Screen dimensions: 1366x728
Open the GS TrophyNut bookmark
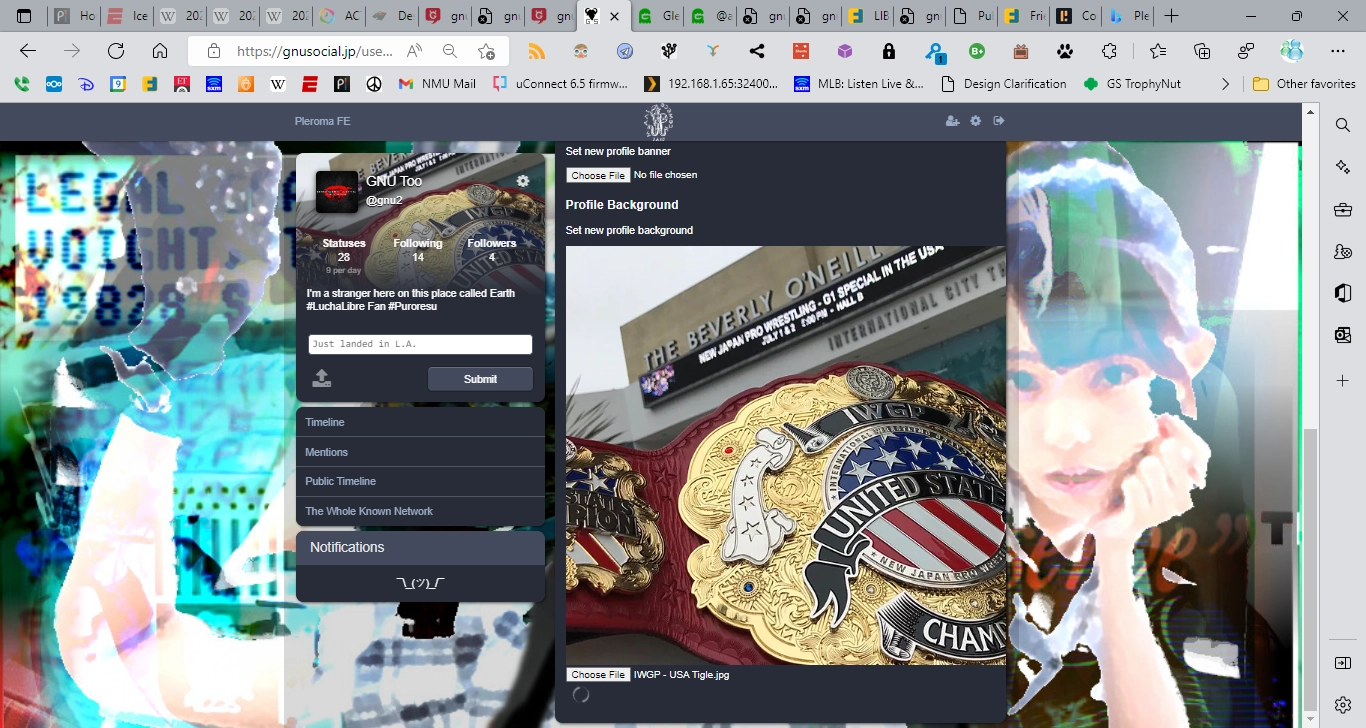pos(1132,84)
